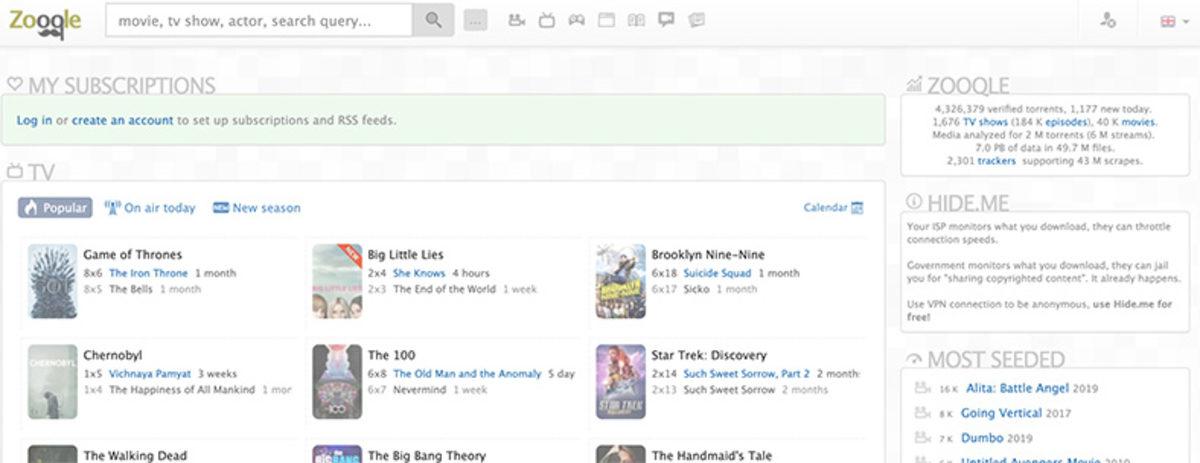
Task: Open The Old Man and the Anomaly episode
Action: (x=468, y=373)
